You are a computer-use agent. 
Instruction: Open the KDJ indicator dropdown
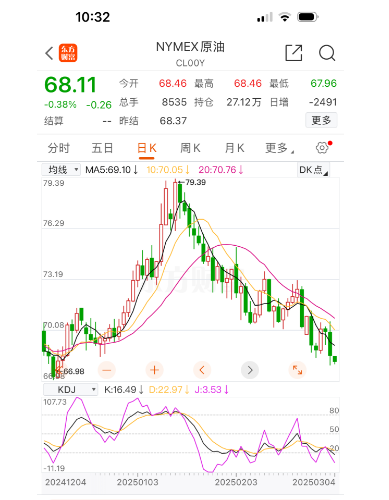pos(70,389)
